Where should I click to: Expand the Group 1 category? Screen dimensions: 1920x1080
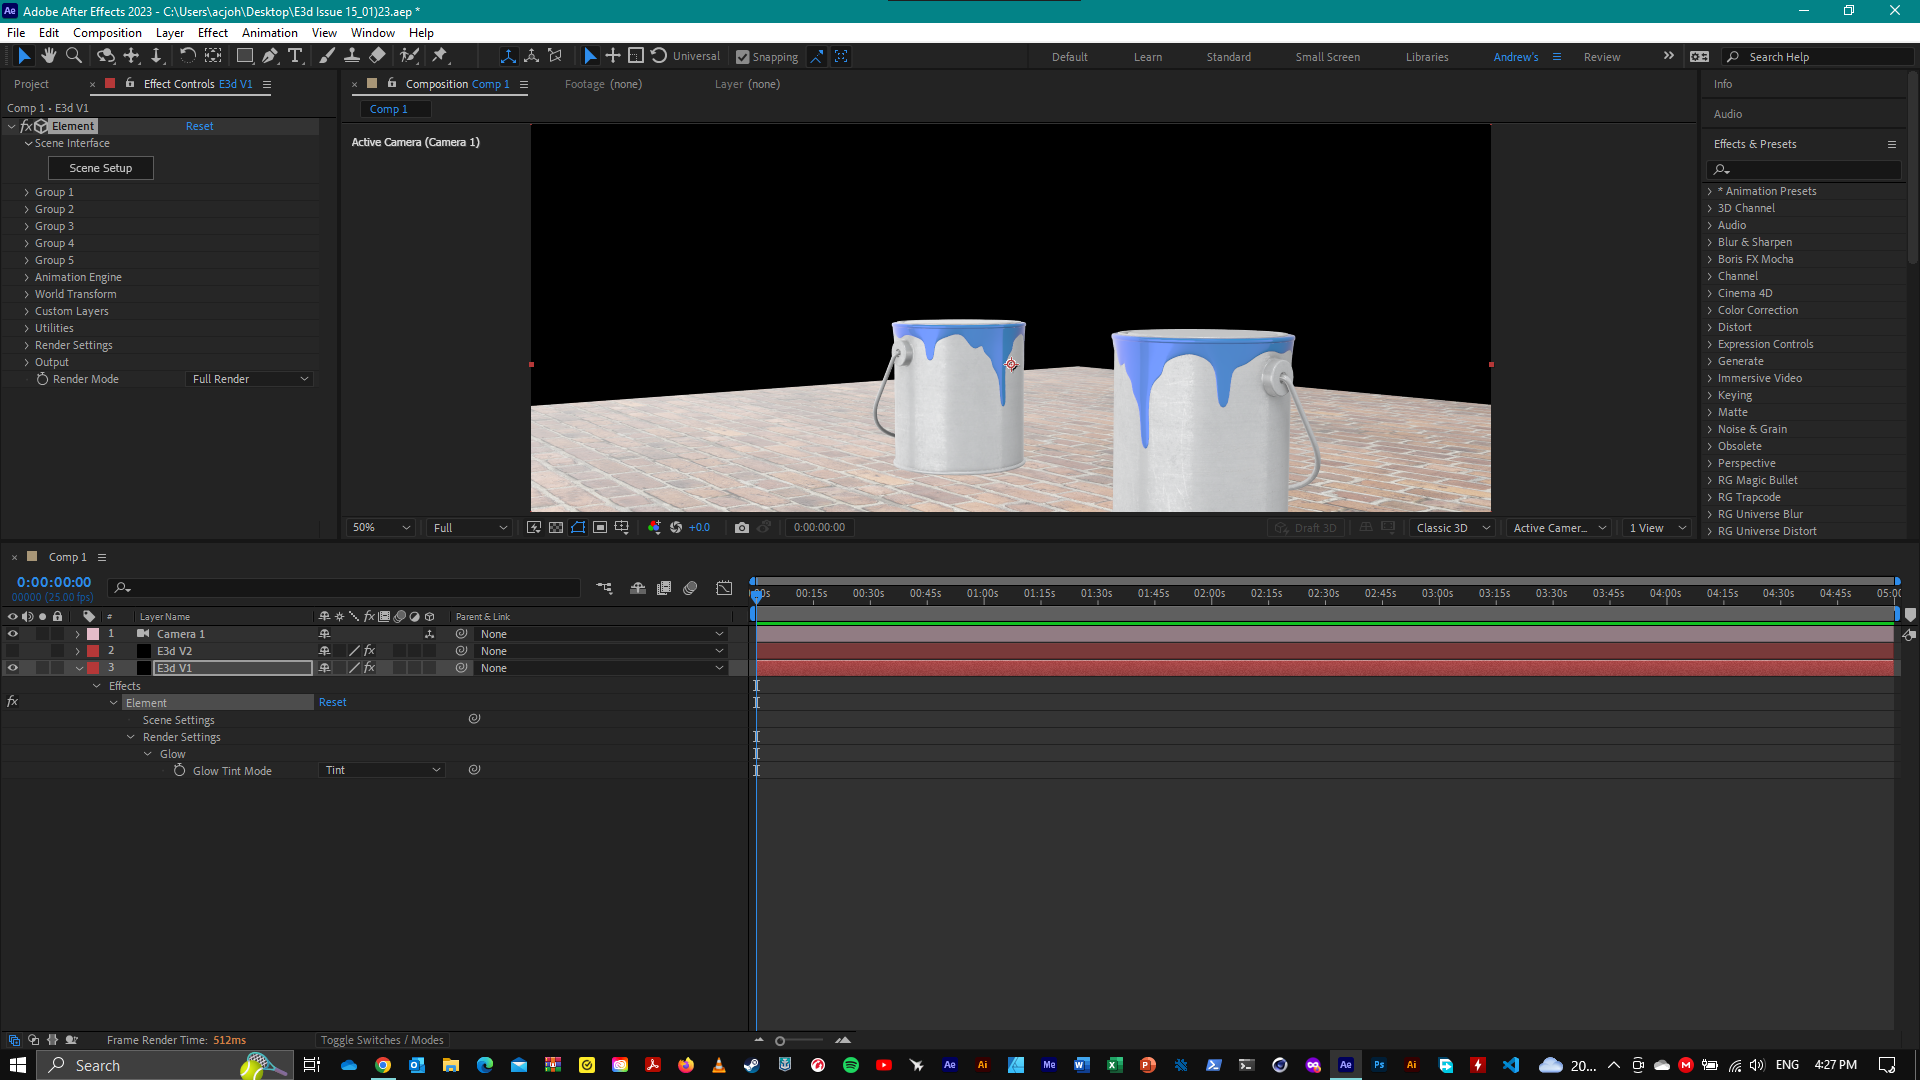(x=27, y=192)
